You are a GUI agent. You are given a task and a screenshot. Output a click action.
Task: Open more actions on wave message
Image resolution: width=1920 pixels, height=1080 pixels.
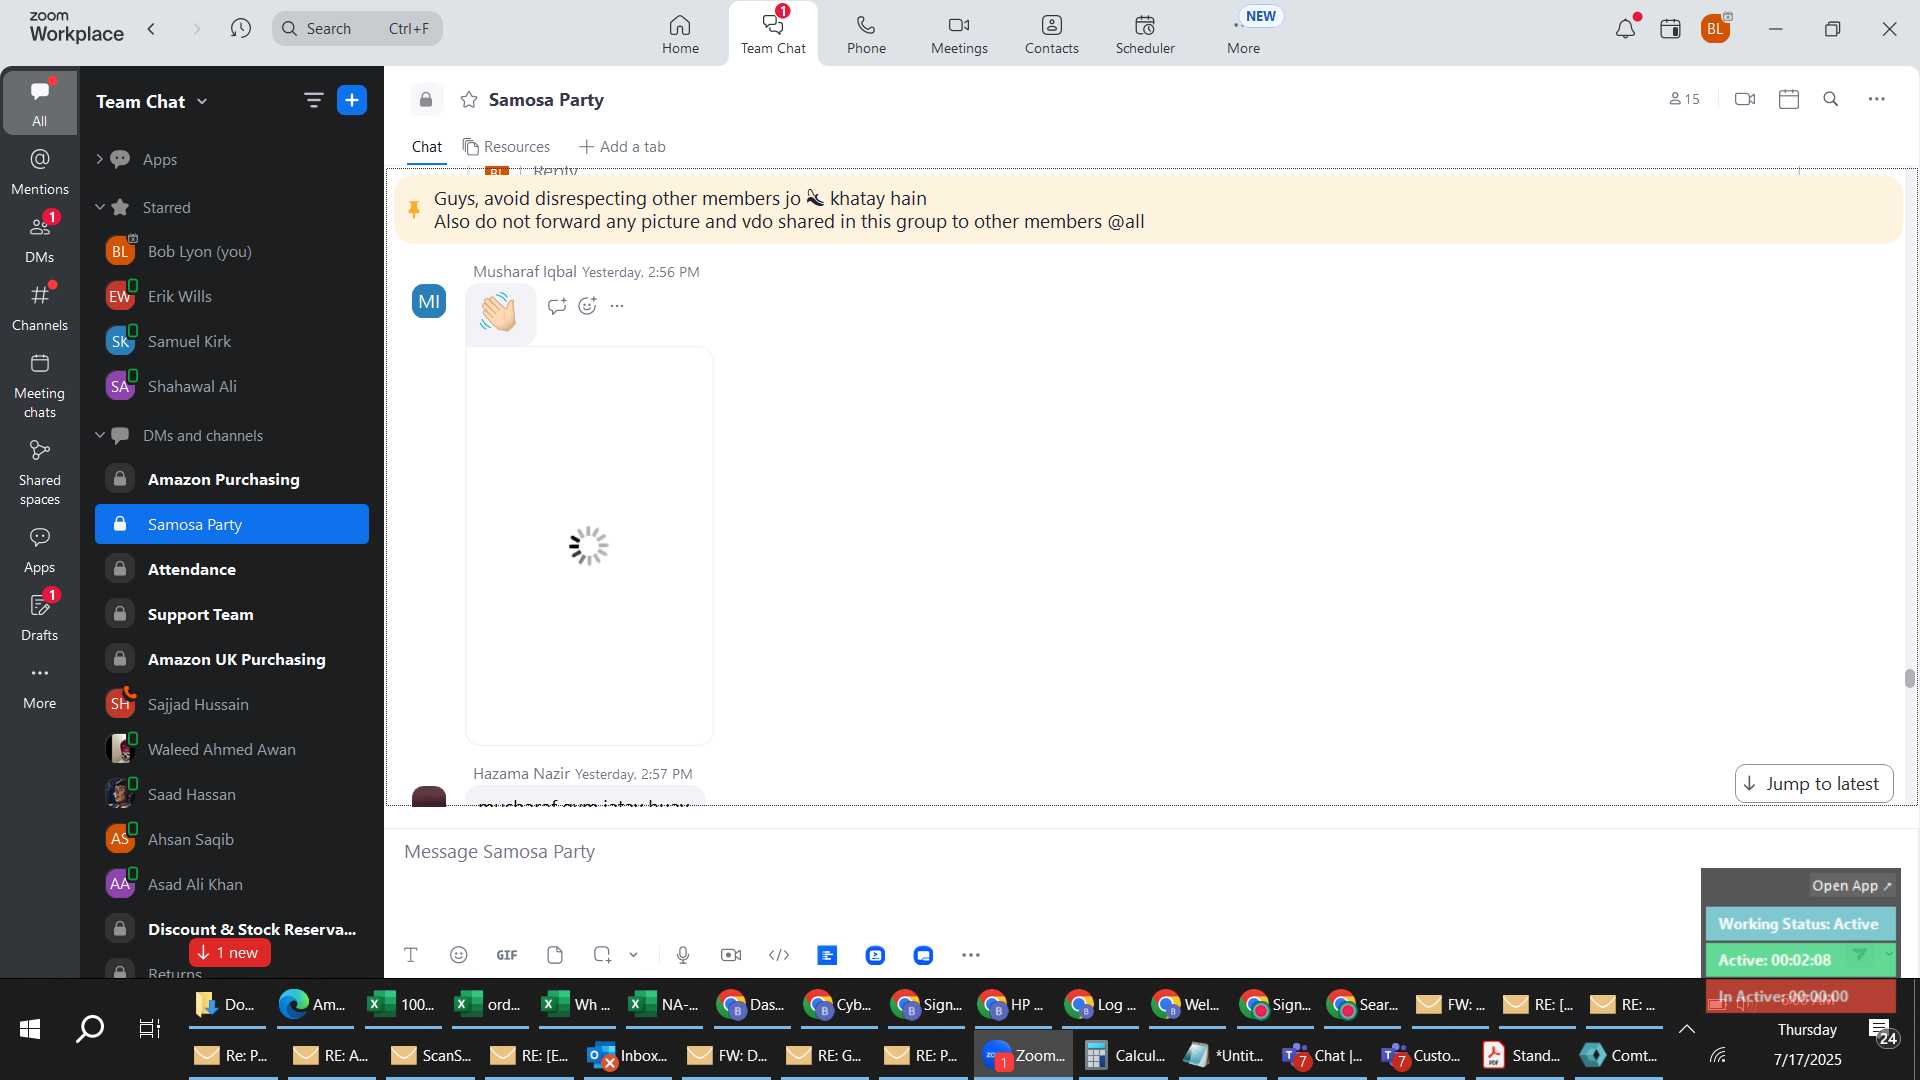pos(617,306)
